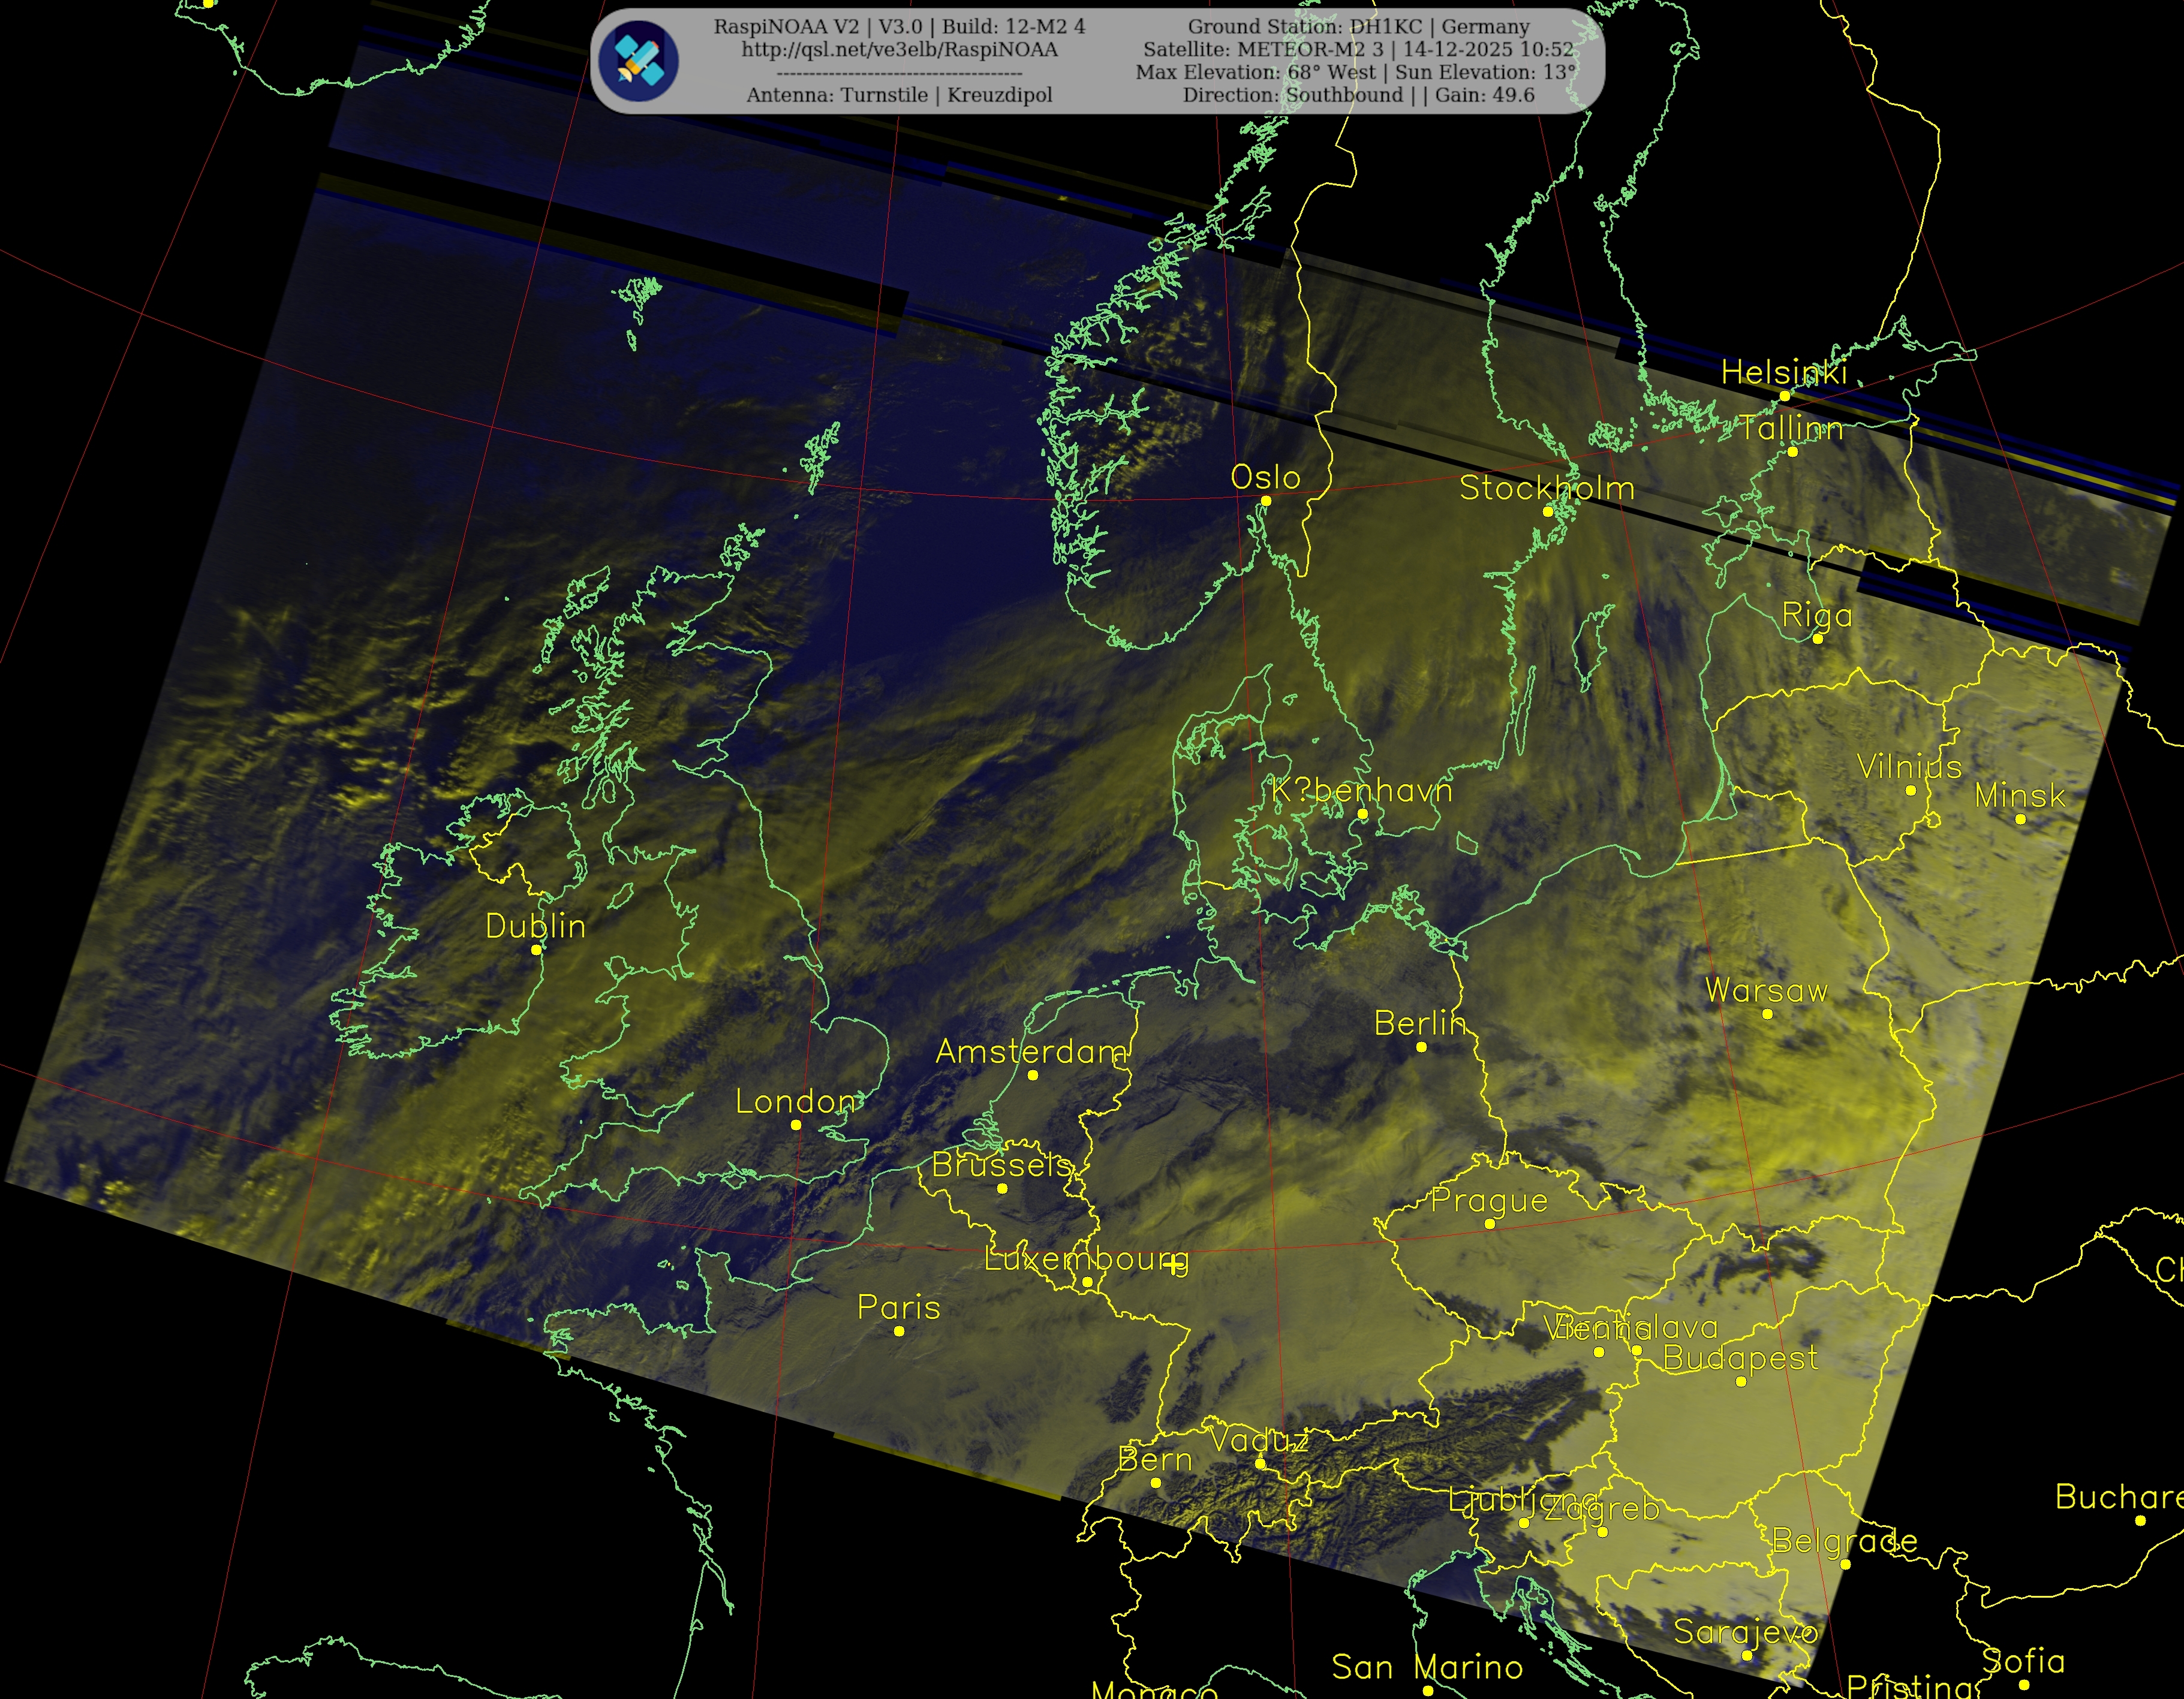Click the Paris city marker dot
Image resolution: width=2184 pixels, height=1699 pixels.
tap(899, 1331)
